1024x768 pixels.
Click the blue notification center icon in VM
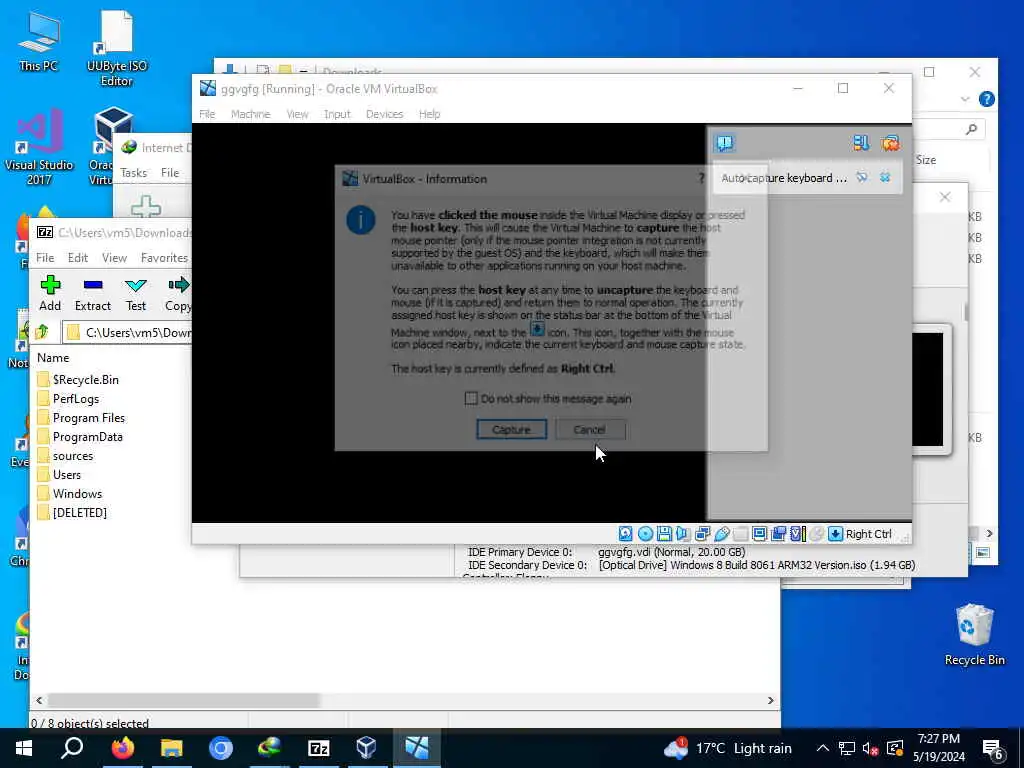pyautogui.click(x=724, y=143)
